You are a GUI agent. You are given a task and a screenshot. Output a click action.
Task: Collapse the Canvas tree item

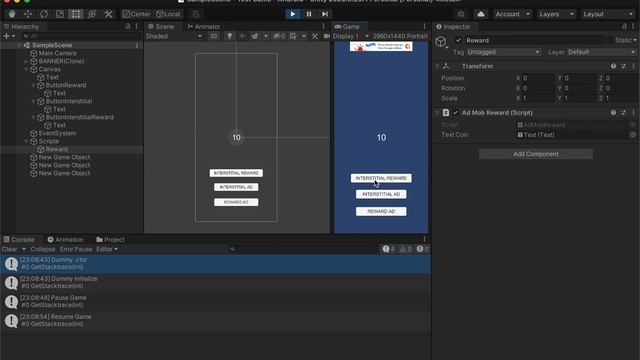(27, 69)
